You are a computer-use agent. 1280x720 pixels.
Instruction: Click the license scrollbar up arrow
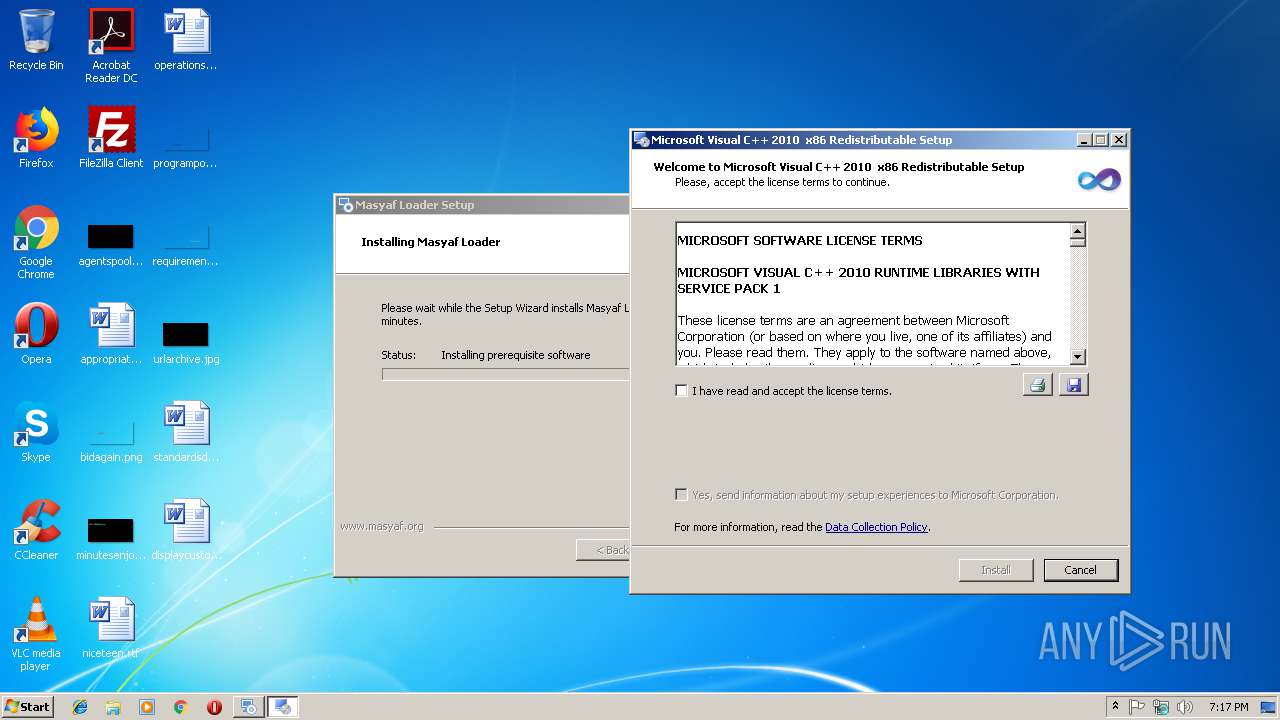click(x=1078, y=230)
